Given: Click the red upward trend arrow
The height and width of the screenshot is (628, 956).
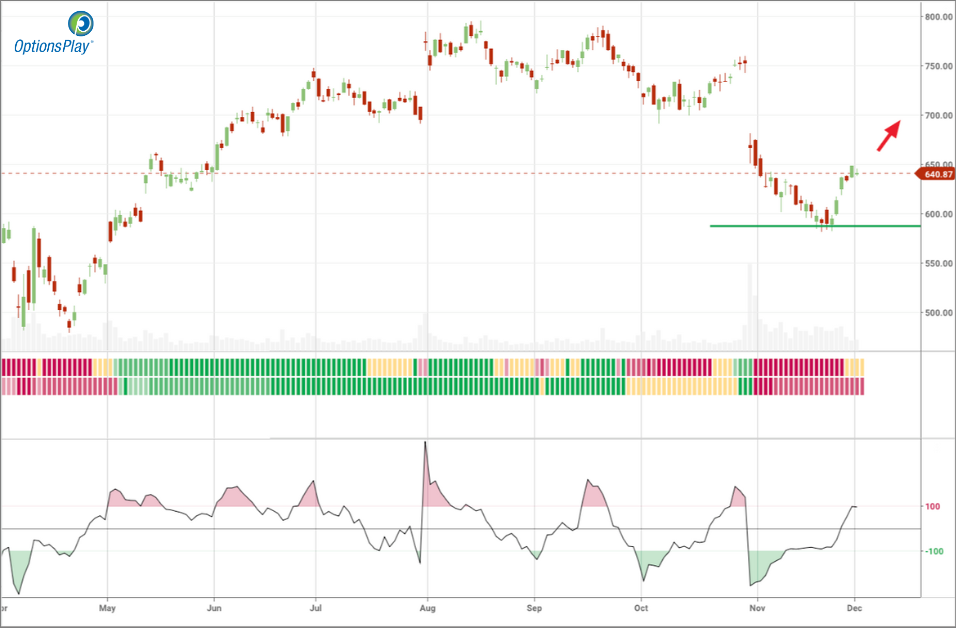Looking at the screenshot, I should [889, 136].
